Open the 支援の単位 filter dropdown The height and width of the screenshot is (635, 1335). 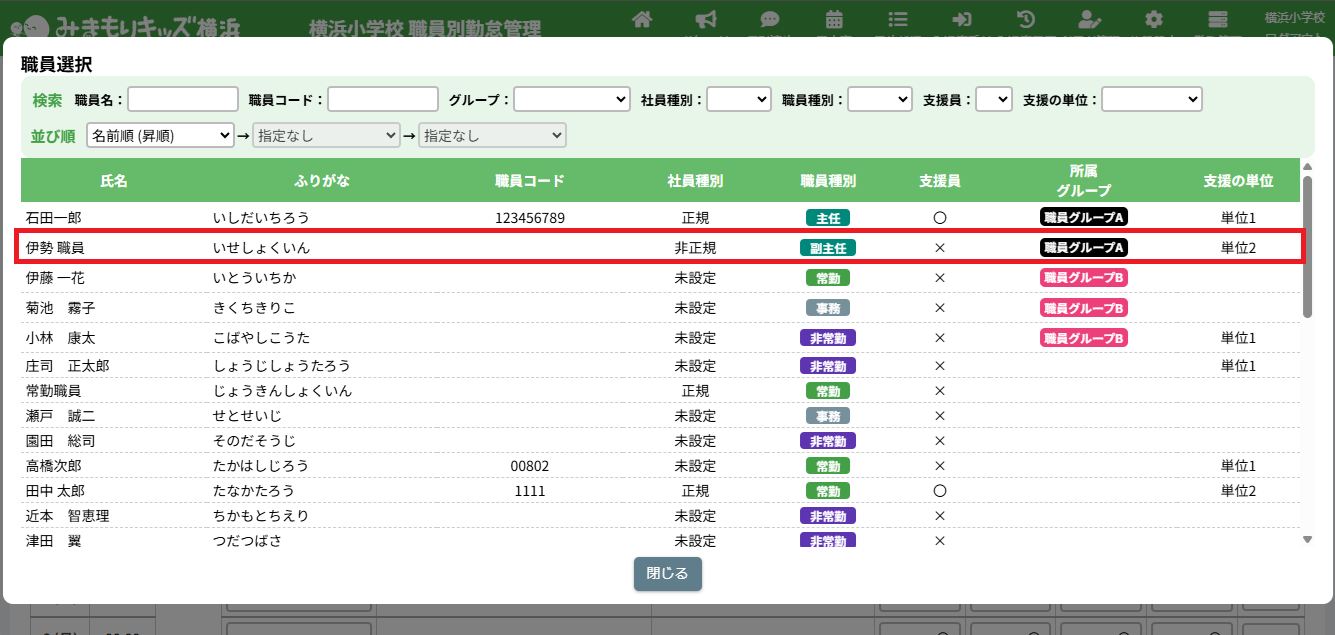pos(1152,99)
